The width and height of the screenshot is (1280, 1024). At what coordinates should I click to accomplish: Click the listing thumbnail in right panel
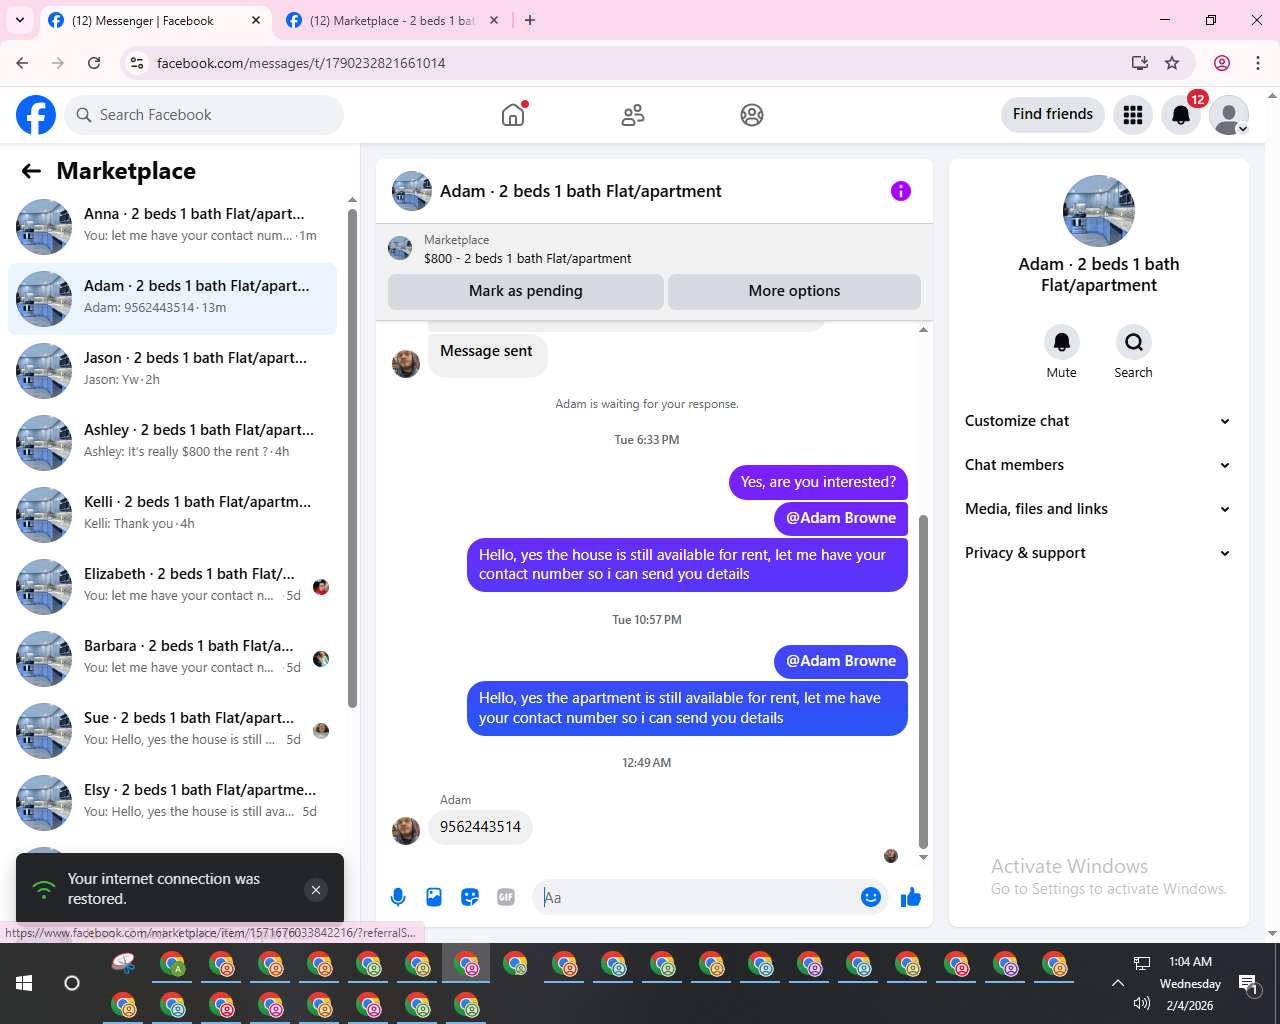(1099, 211)
